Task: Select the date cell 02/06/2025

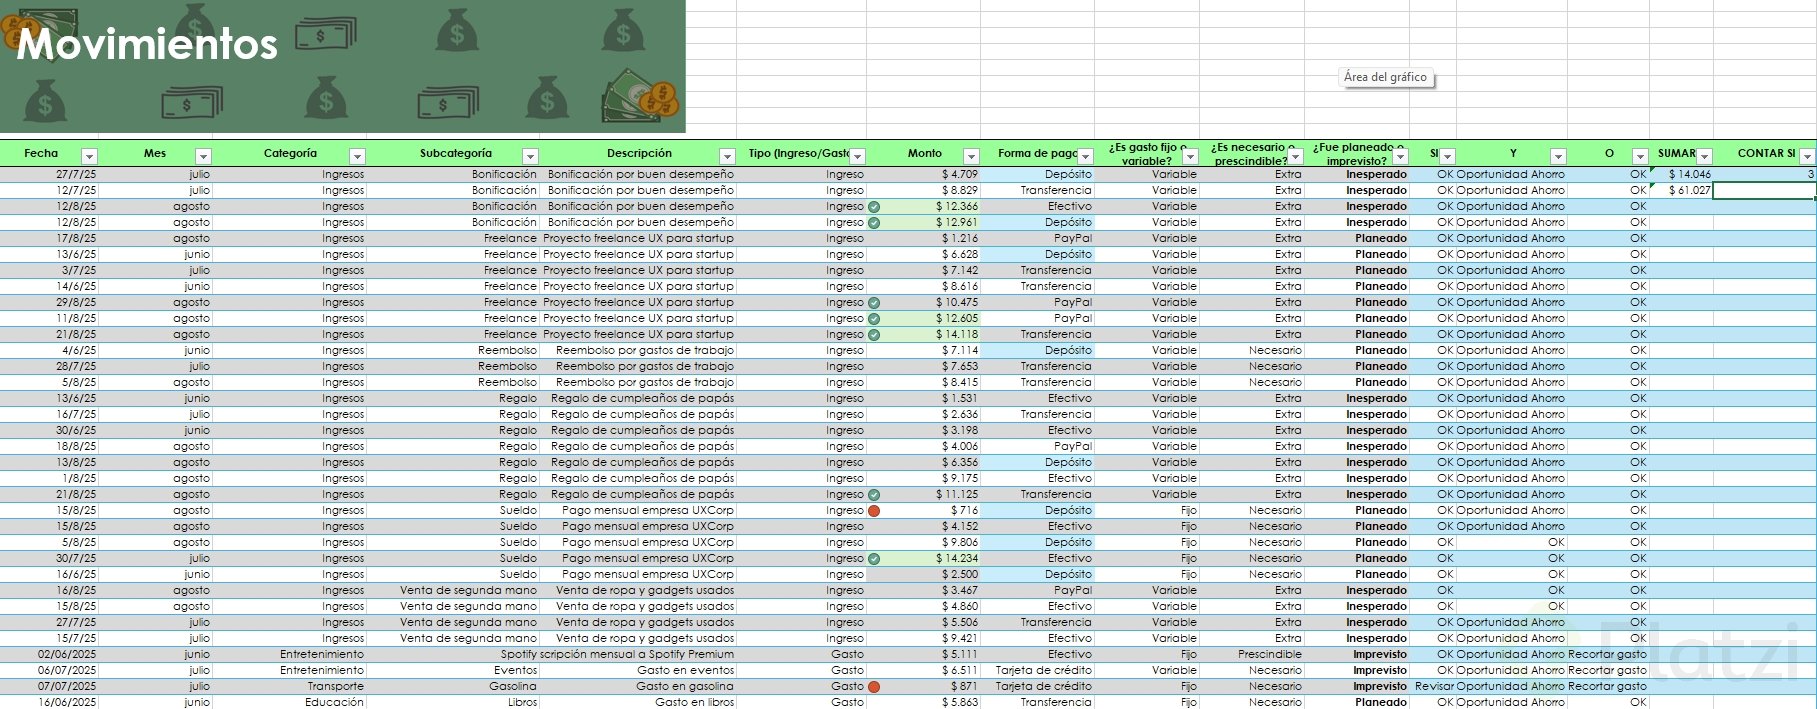Action: point(50,654)
